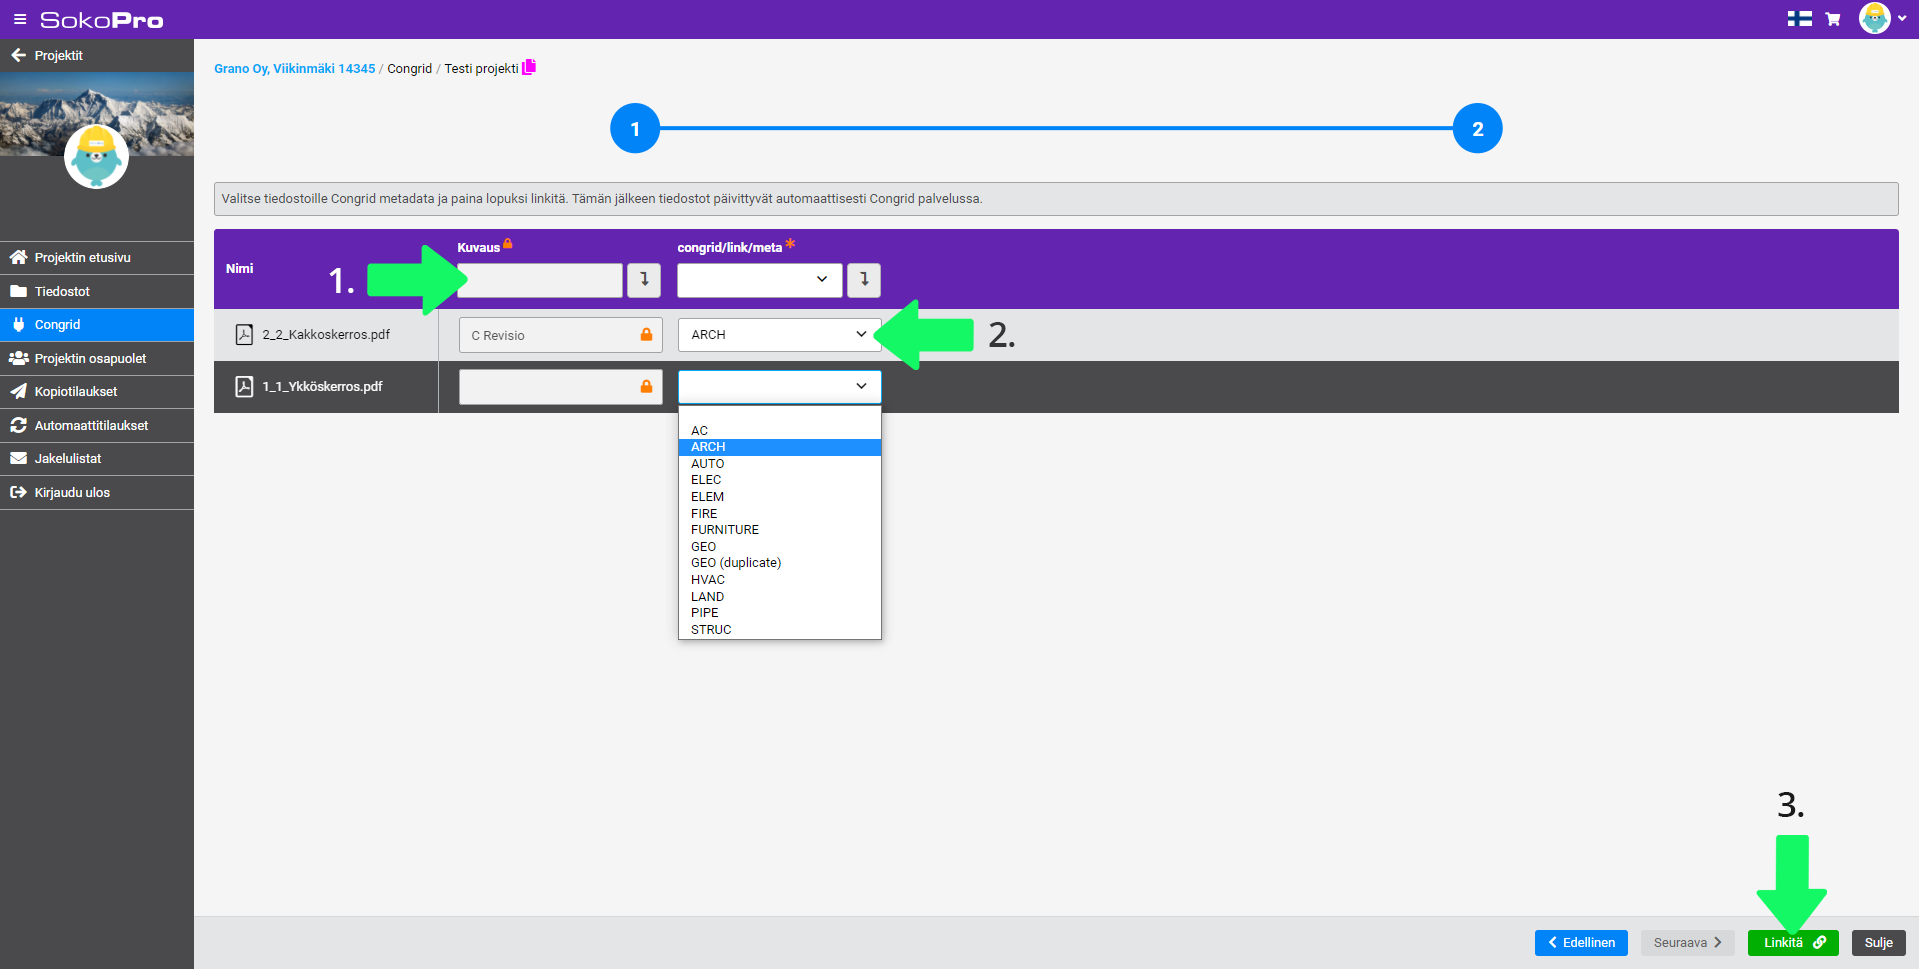The width and height of the screenshot is (1919, 969).
Task: Click the PDF icon for 1_1_Ykköskerros.pdf
Action: pos(244,386)
